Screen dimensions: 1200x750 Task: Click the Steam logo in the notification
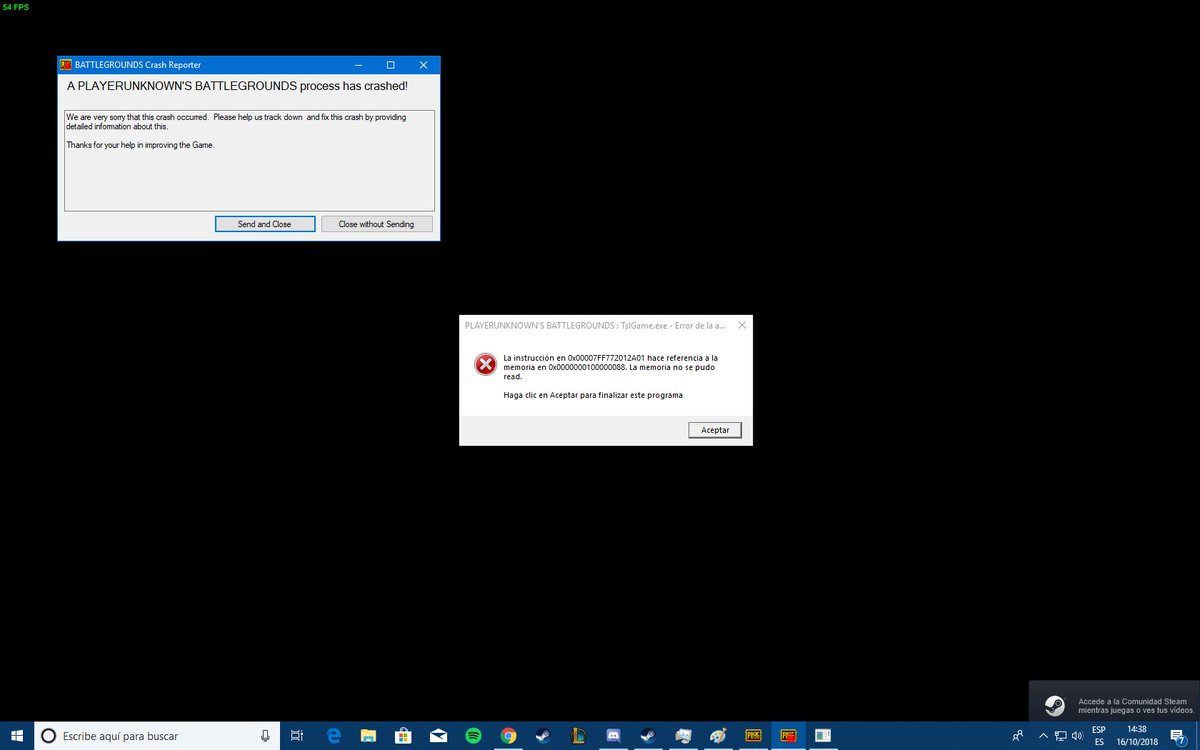[x=1055, y=705]
